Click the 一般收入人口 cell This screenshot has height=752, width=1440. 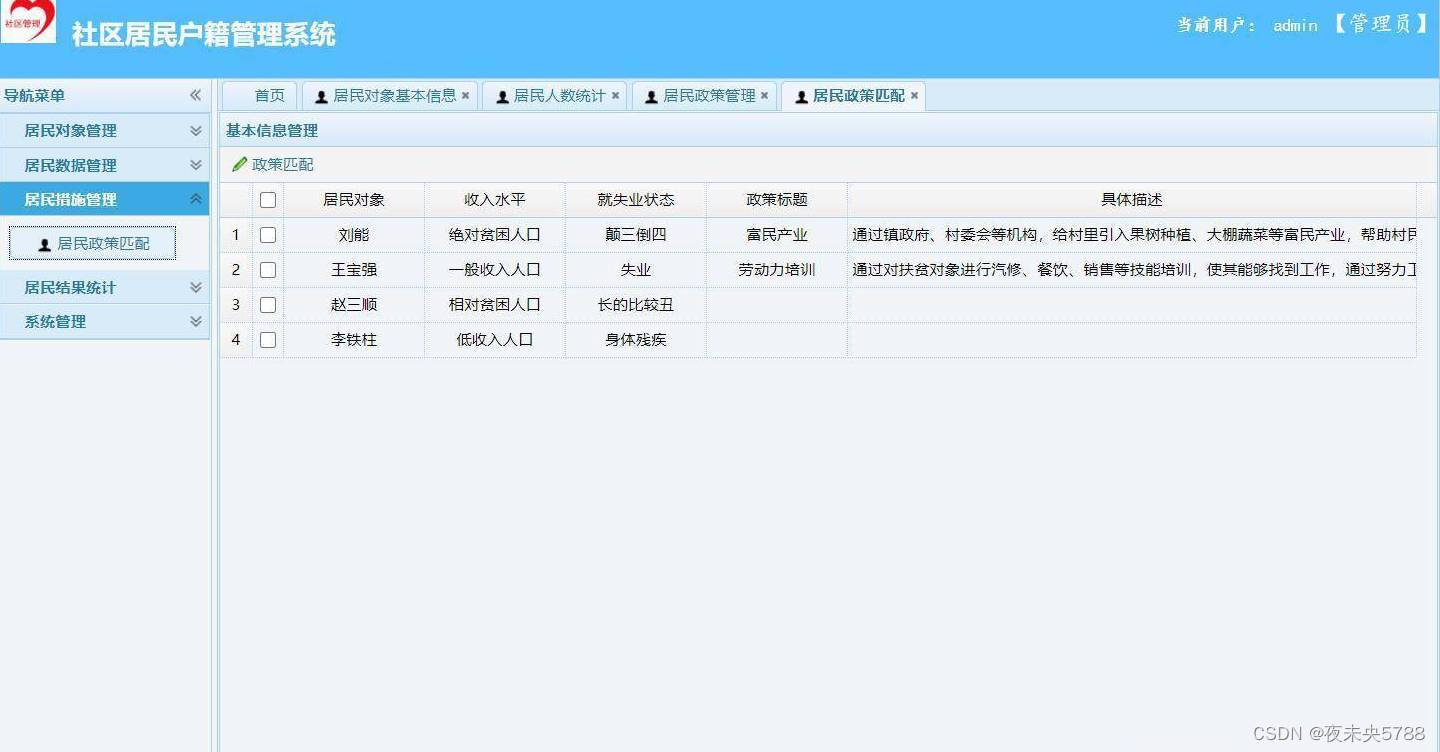tap(495, 270)
